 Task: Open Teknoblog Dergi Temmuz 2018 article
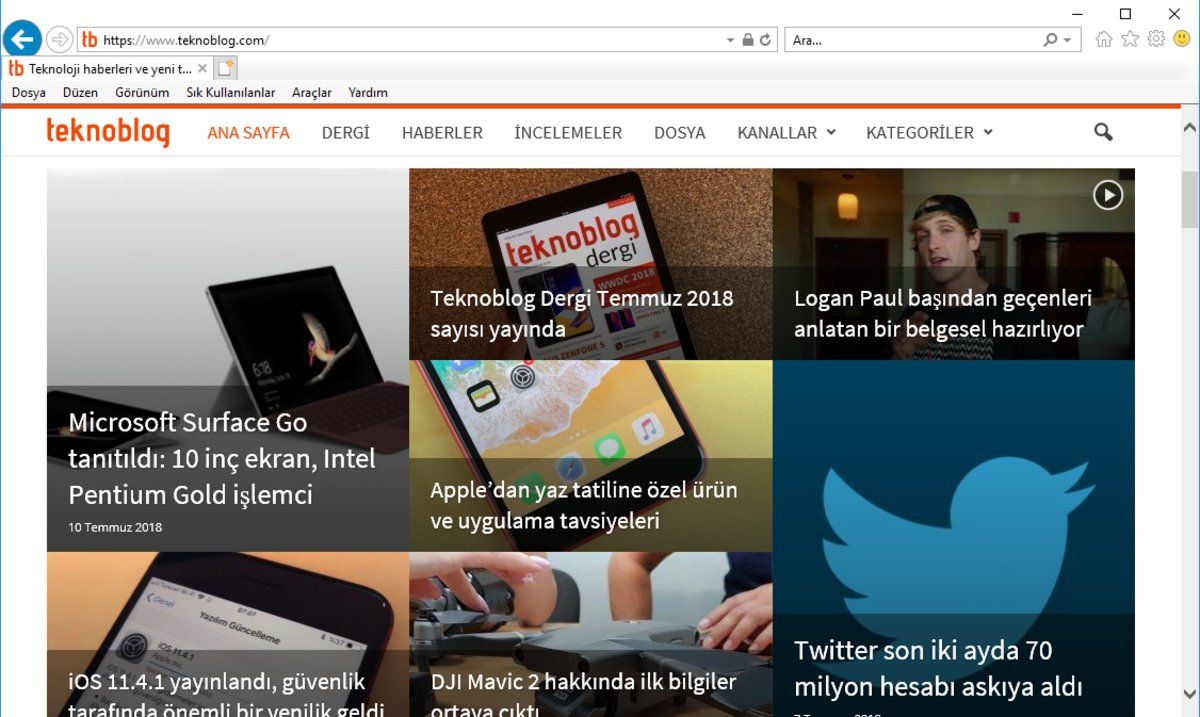[x=582, y=313]
